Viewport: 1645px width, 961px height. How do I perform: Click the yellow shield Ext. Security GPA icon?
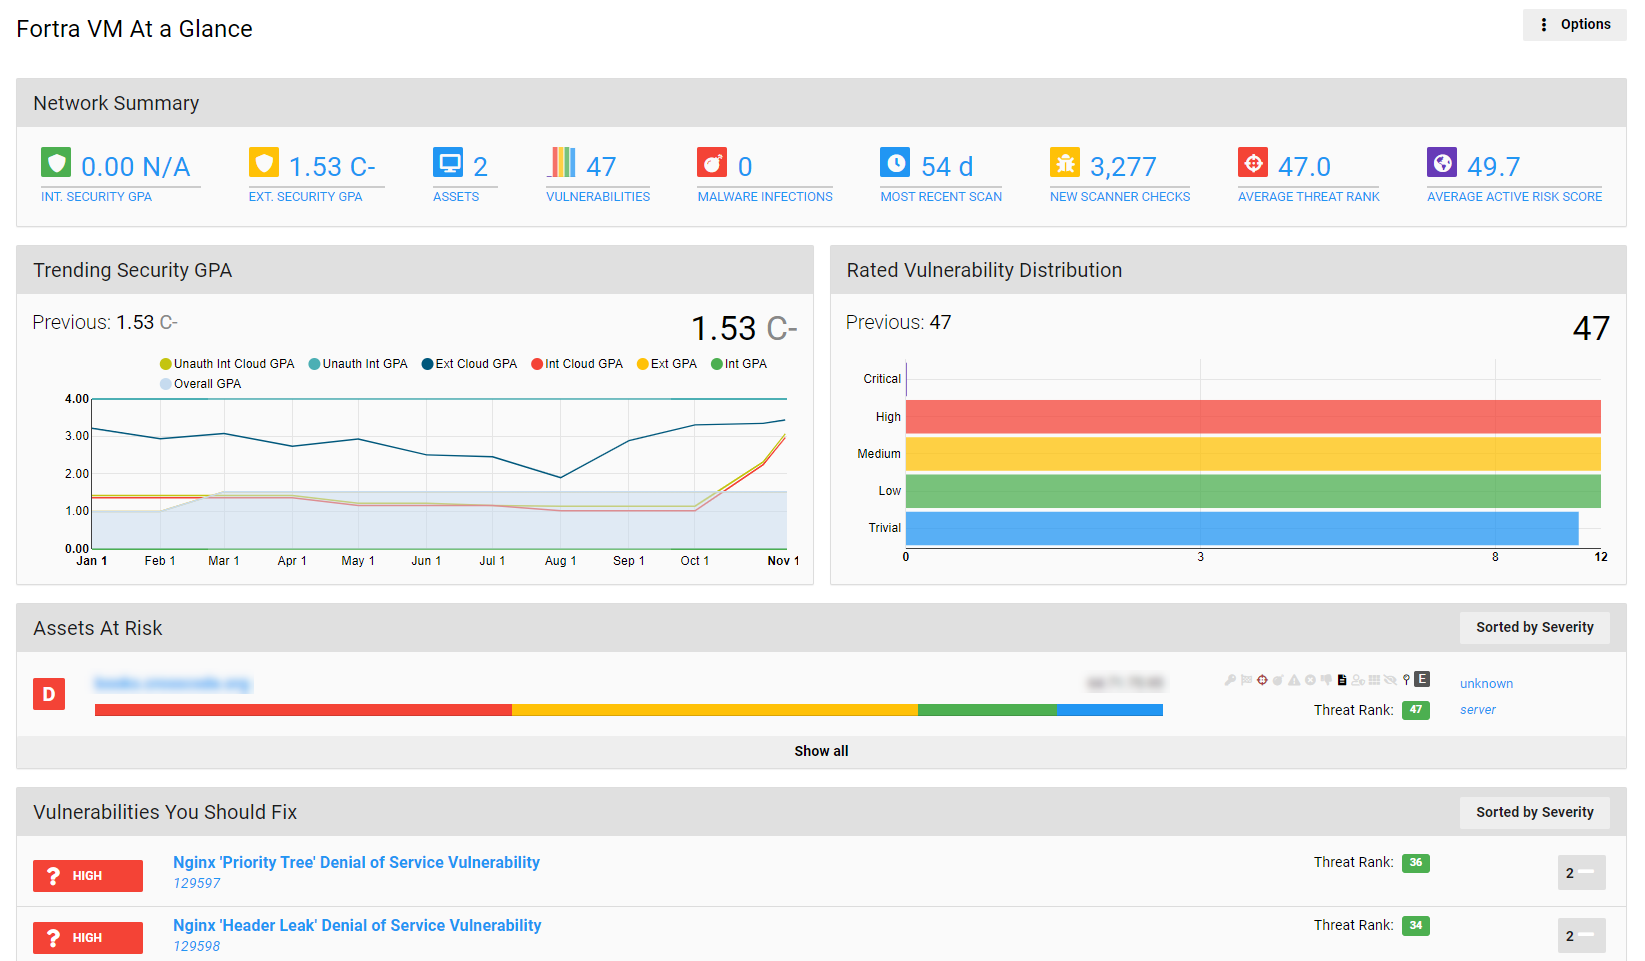[x=264, y=162]
